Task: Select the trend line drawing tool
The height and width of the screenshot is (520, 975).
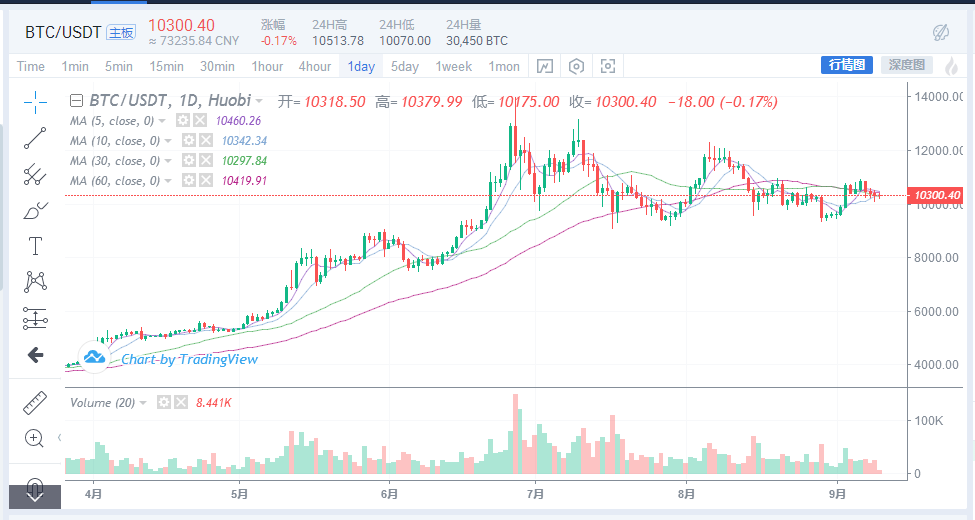Action: click(x=35, y=138)
